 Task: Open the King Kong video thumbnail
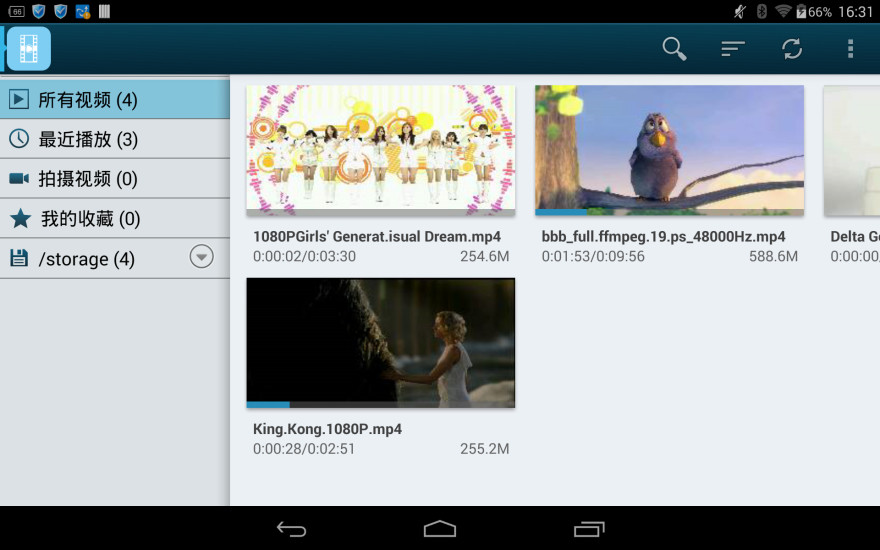pos(380,340)
